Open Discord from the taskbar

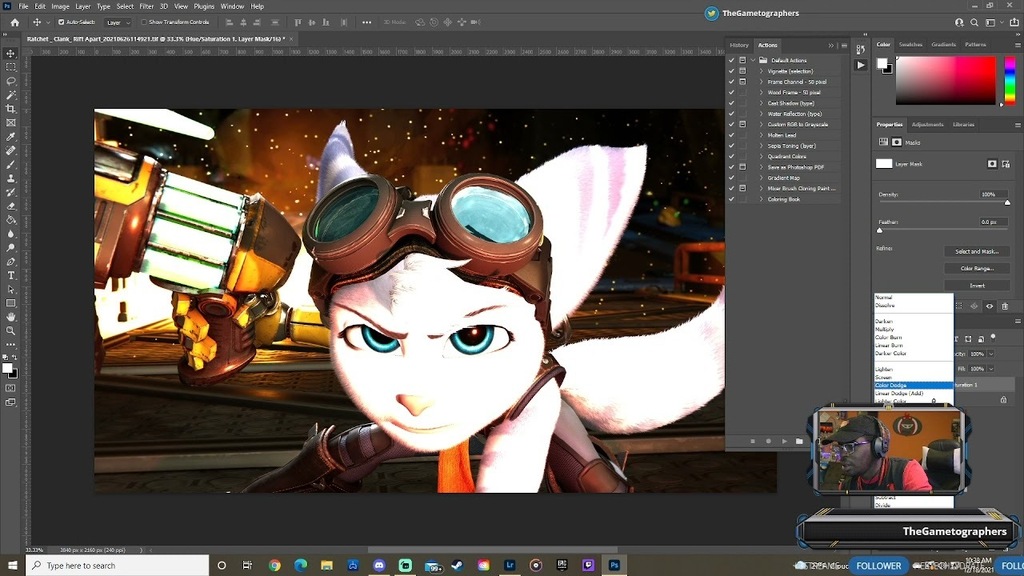pos(379,566)
